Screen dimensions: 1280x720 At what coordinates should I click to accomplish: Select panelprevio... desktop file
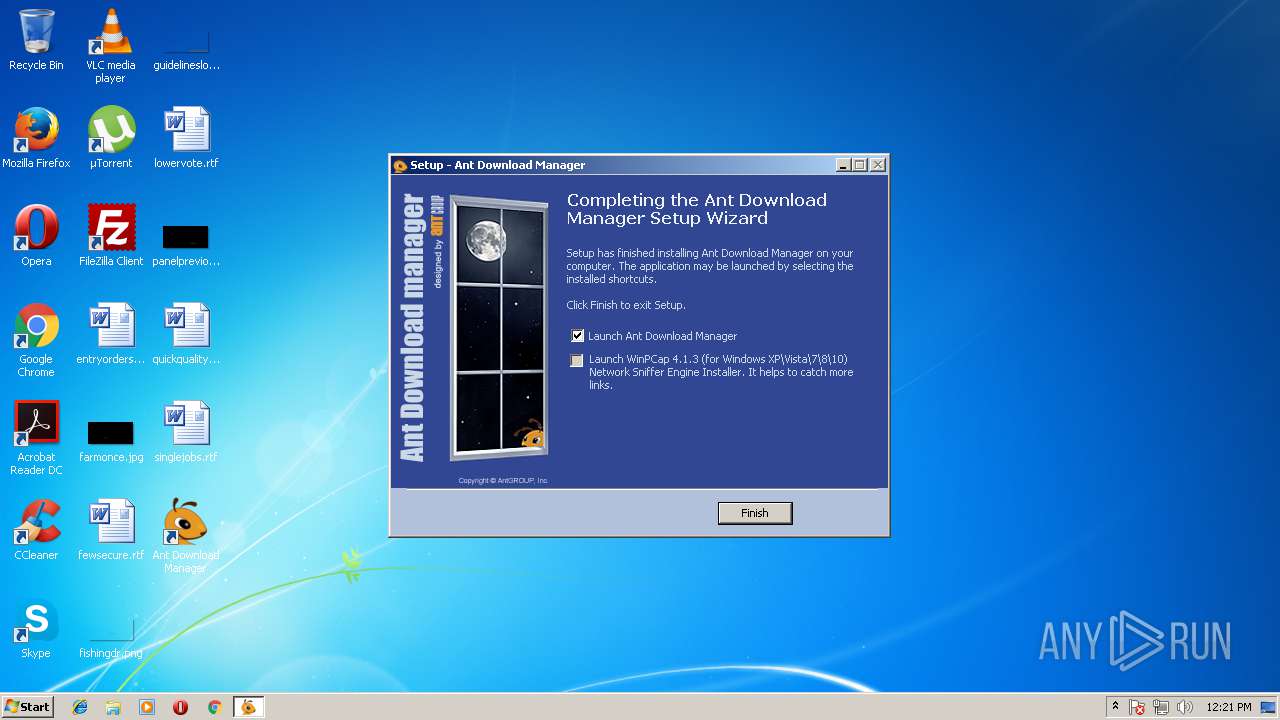tap(186, 244)
